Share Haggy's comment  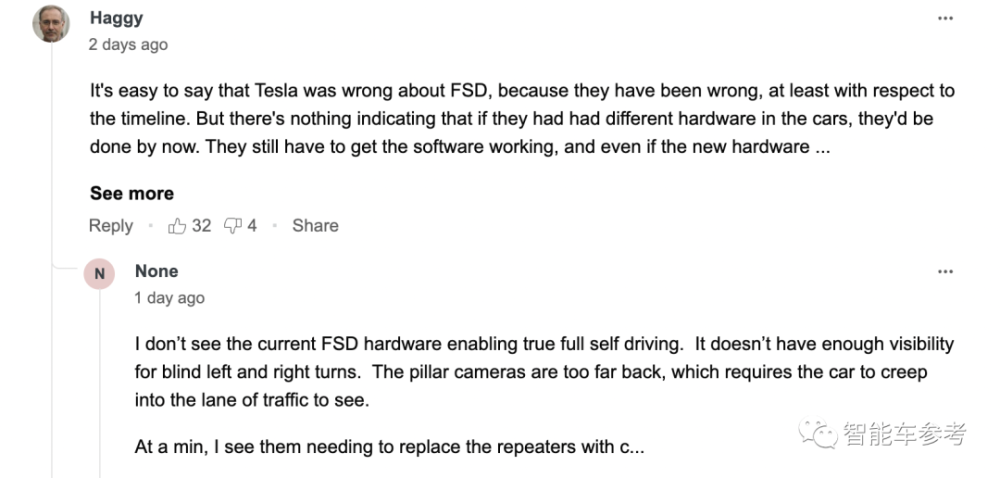(315, 226)
